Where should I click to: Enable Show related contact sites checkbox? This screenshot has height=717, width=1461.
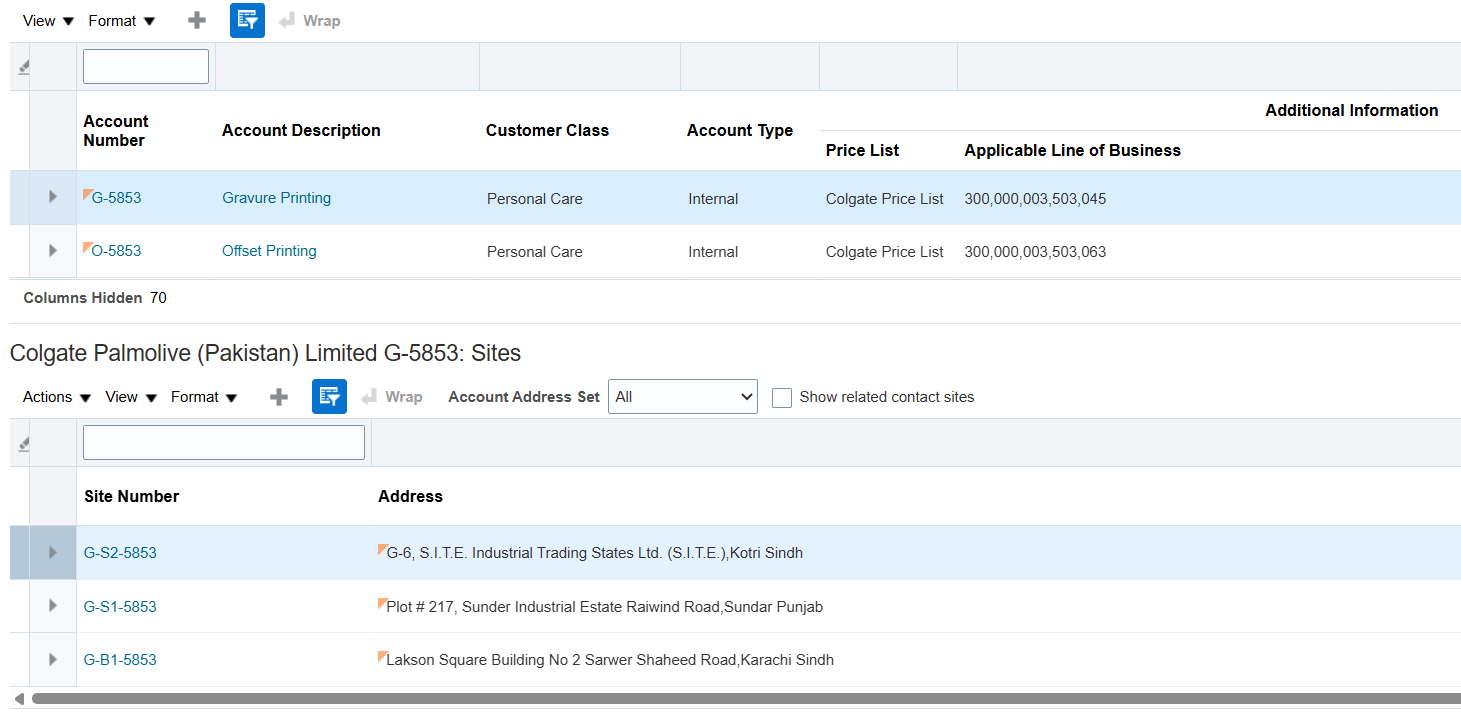click(782, 397)
